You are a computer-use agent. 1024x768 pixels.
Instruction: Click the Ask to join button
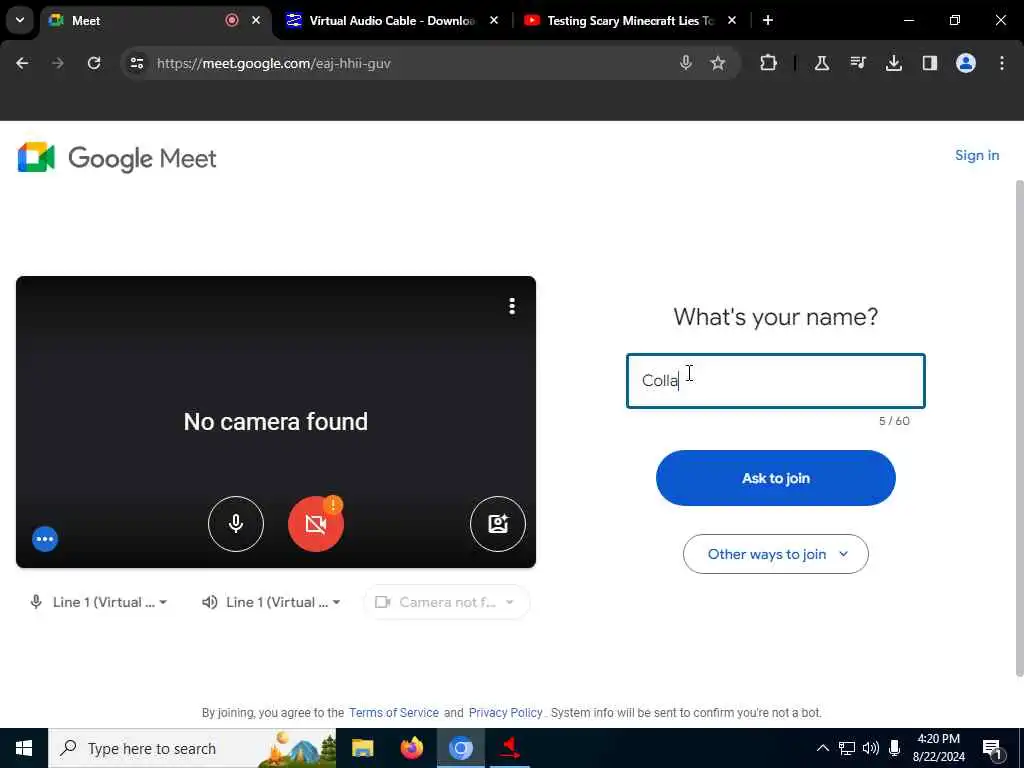point(776,478)
